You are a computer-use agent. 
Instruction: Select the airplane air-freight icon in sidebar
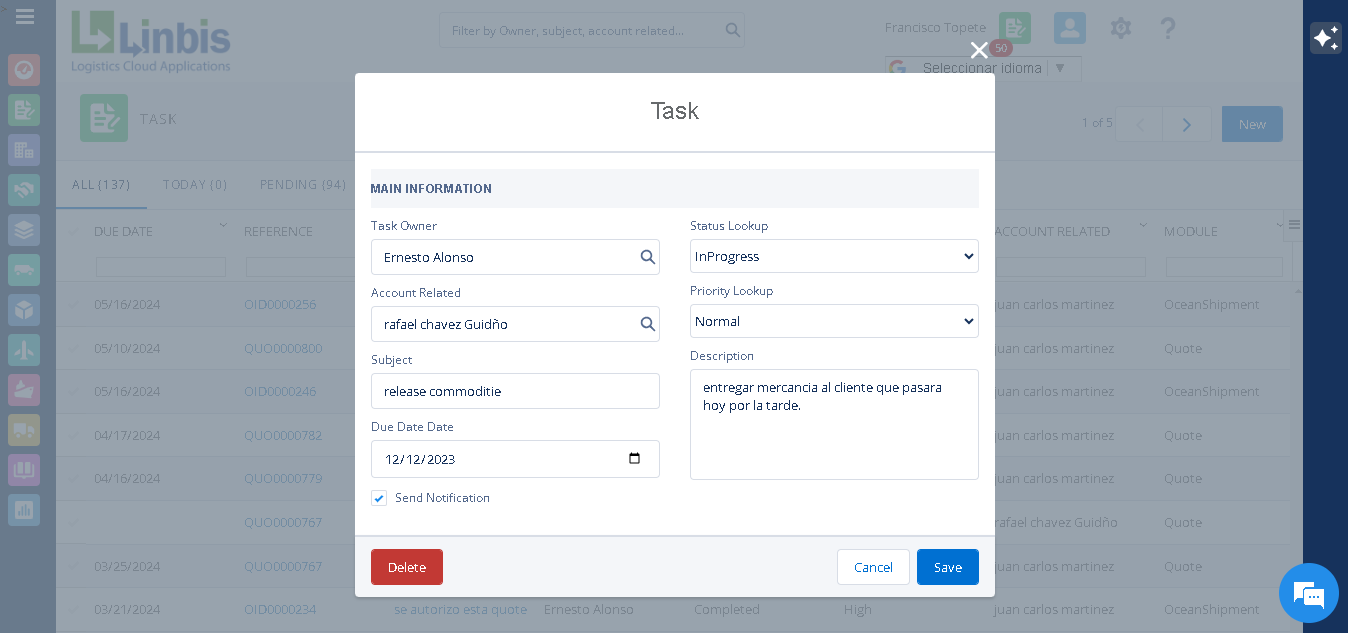(24, 350)
